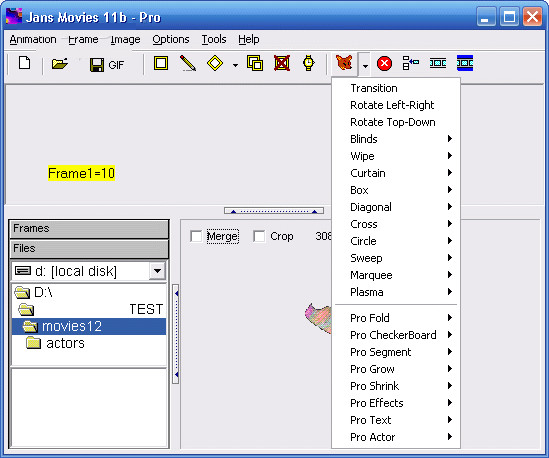Open the Frame menu
Image resolution: width=549 pixels, height=458 pixels.
(83, 40)
